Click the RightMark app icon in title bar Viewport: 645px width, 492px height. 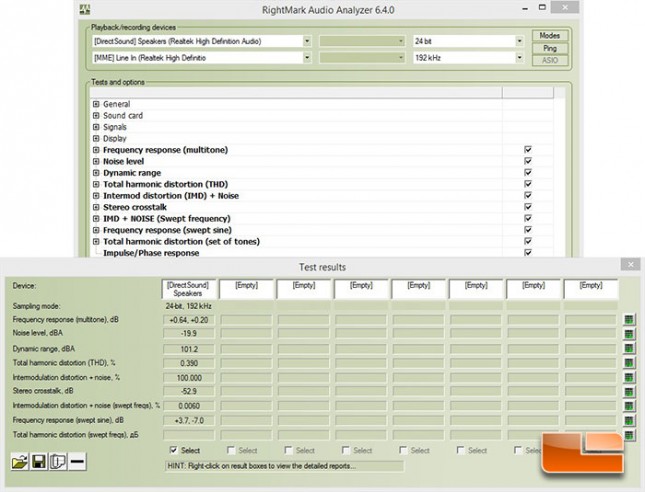point(85,9)
